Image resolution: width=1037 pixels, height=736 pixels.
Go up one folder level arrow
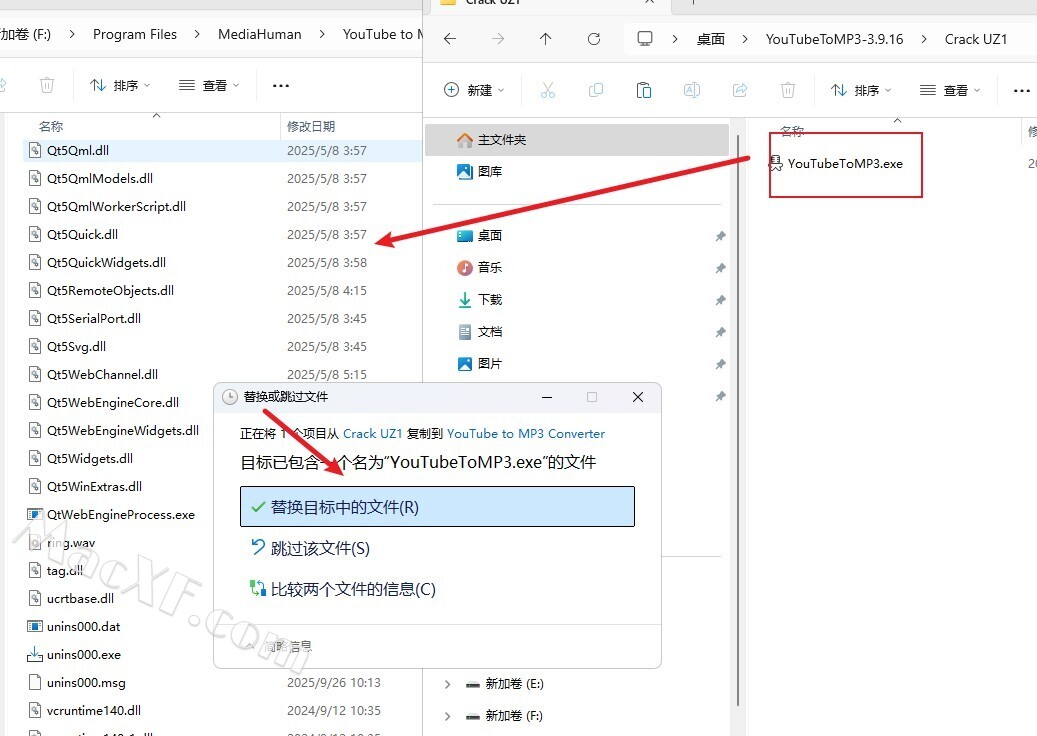coord(545,39)
